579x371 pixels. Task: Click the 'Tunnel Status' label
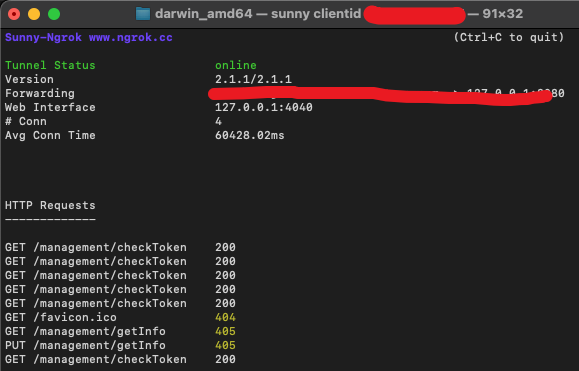coord(50,65)
